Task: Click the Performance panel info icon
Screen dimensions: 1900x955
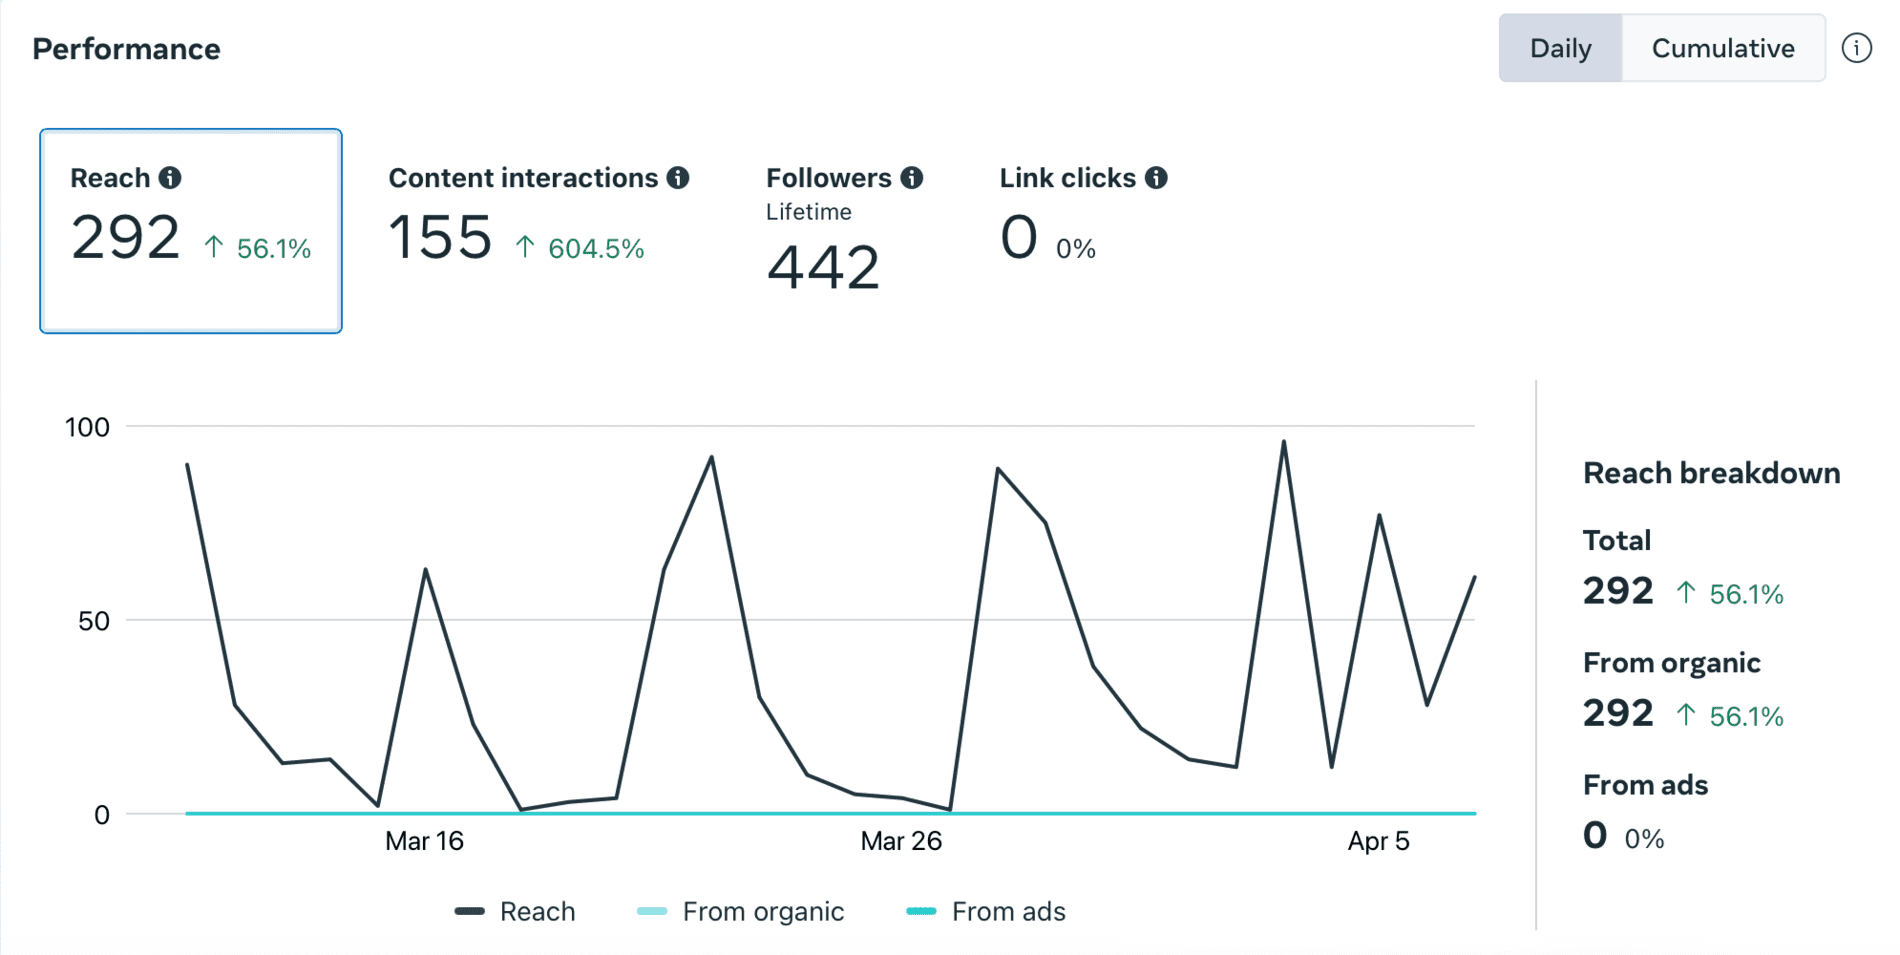Action: coord(1857,47)
